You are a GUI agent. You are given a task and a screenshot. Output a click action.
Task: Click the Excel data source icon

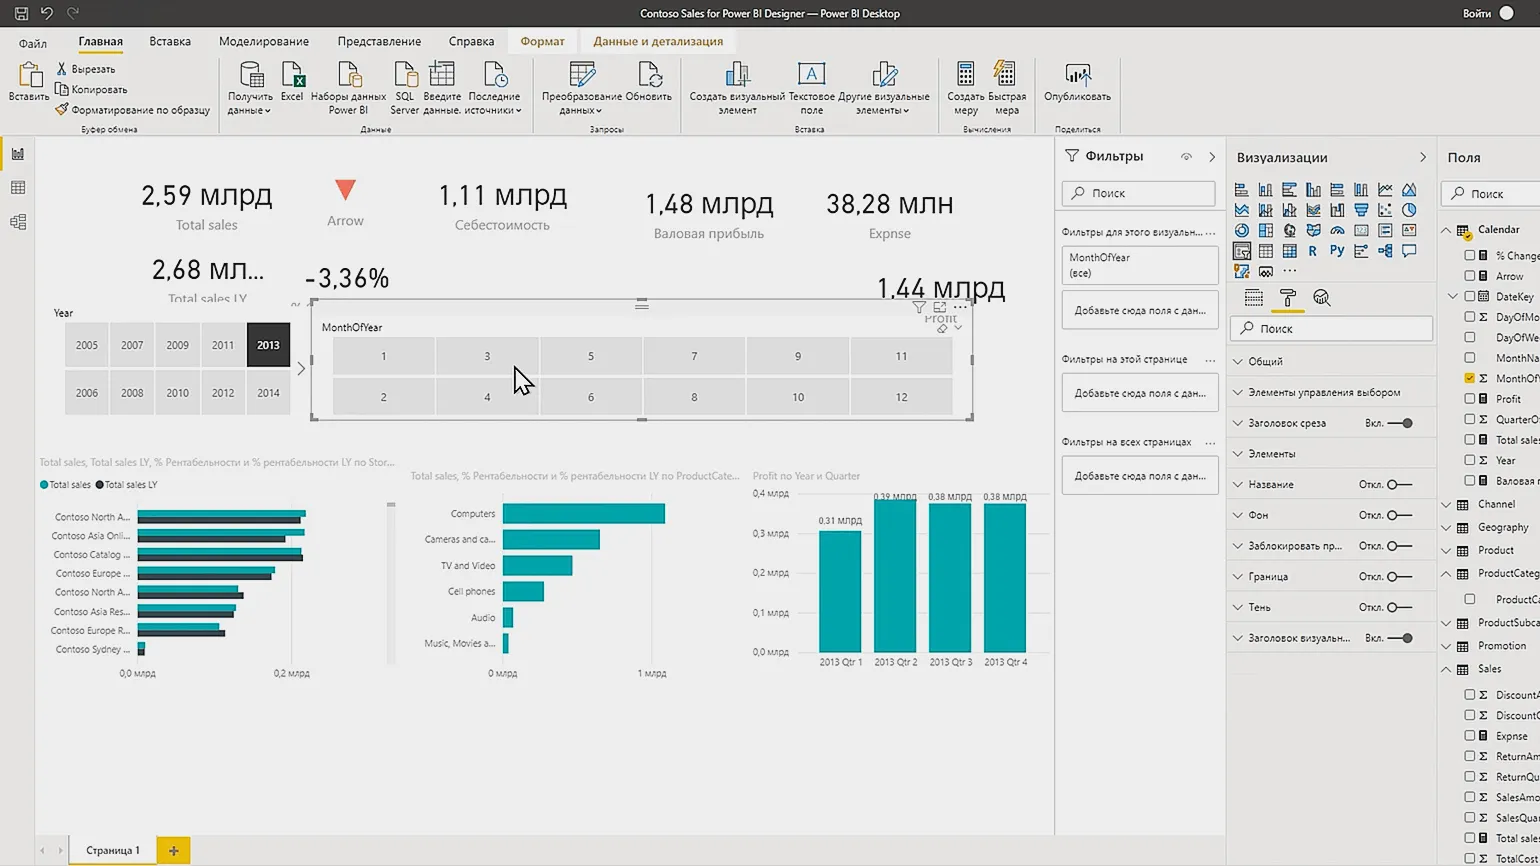click(292, 76)
